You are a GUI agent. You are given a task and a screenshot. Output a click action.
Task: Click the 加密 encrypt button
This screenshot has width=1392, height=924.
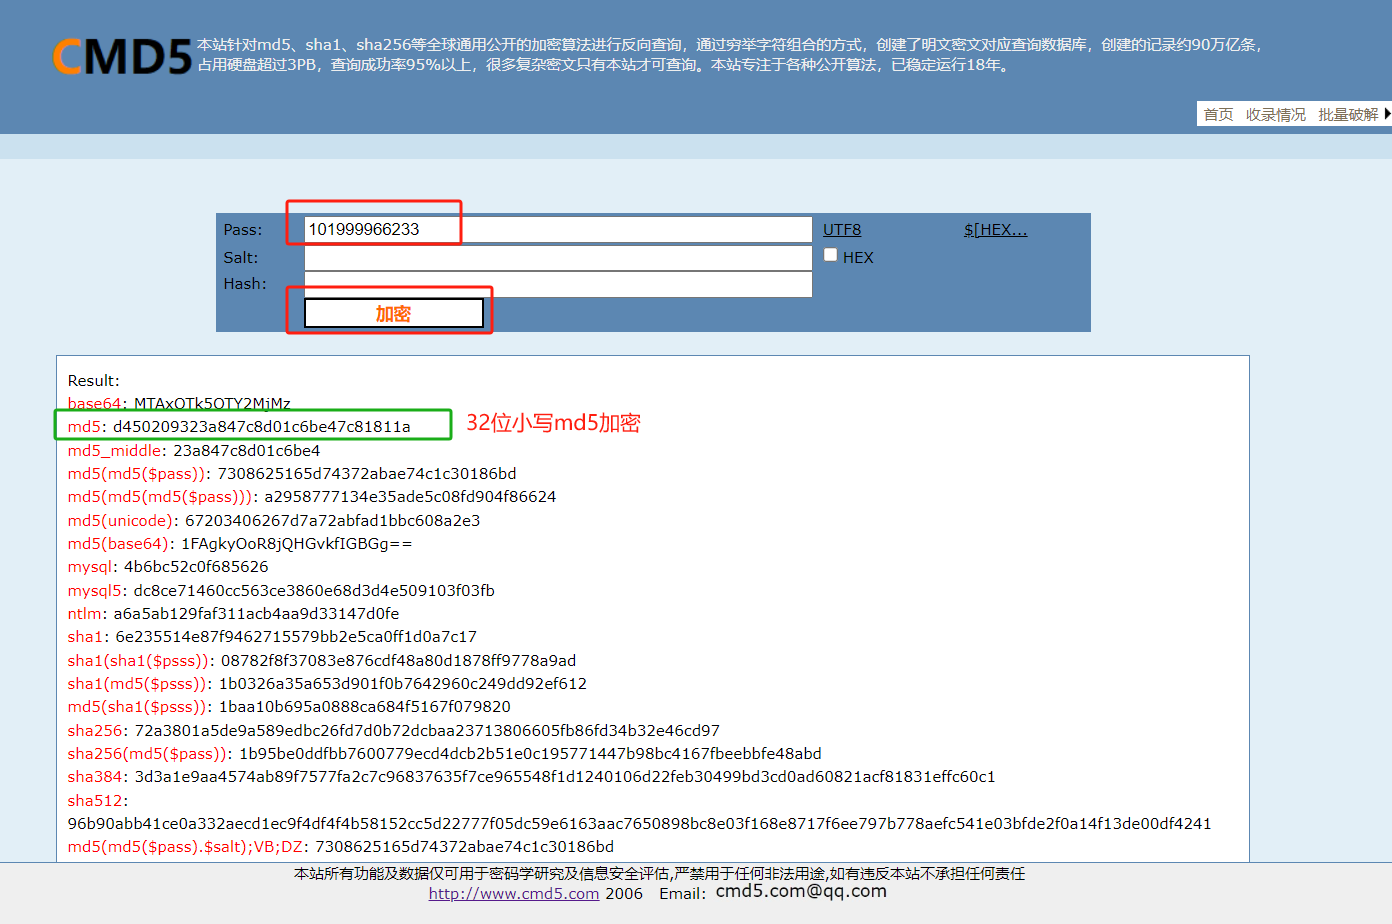tap(394, 313)
